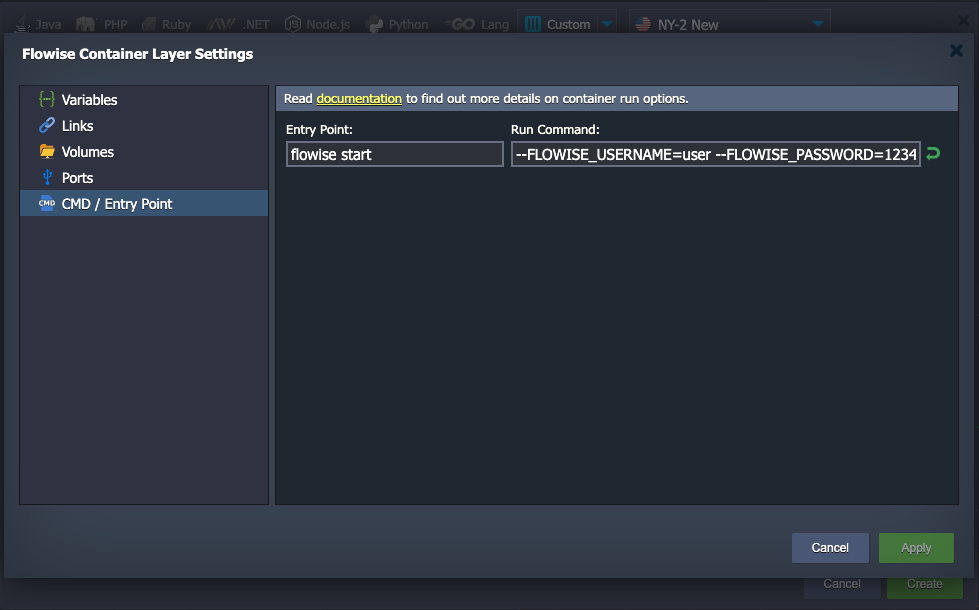Focus the Run Command input field

pos(716,154)
